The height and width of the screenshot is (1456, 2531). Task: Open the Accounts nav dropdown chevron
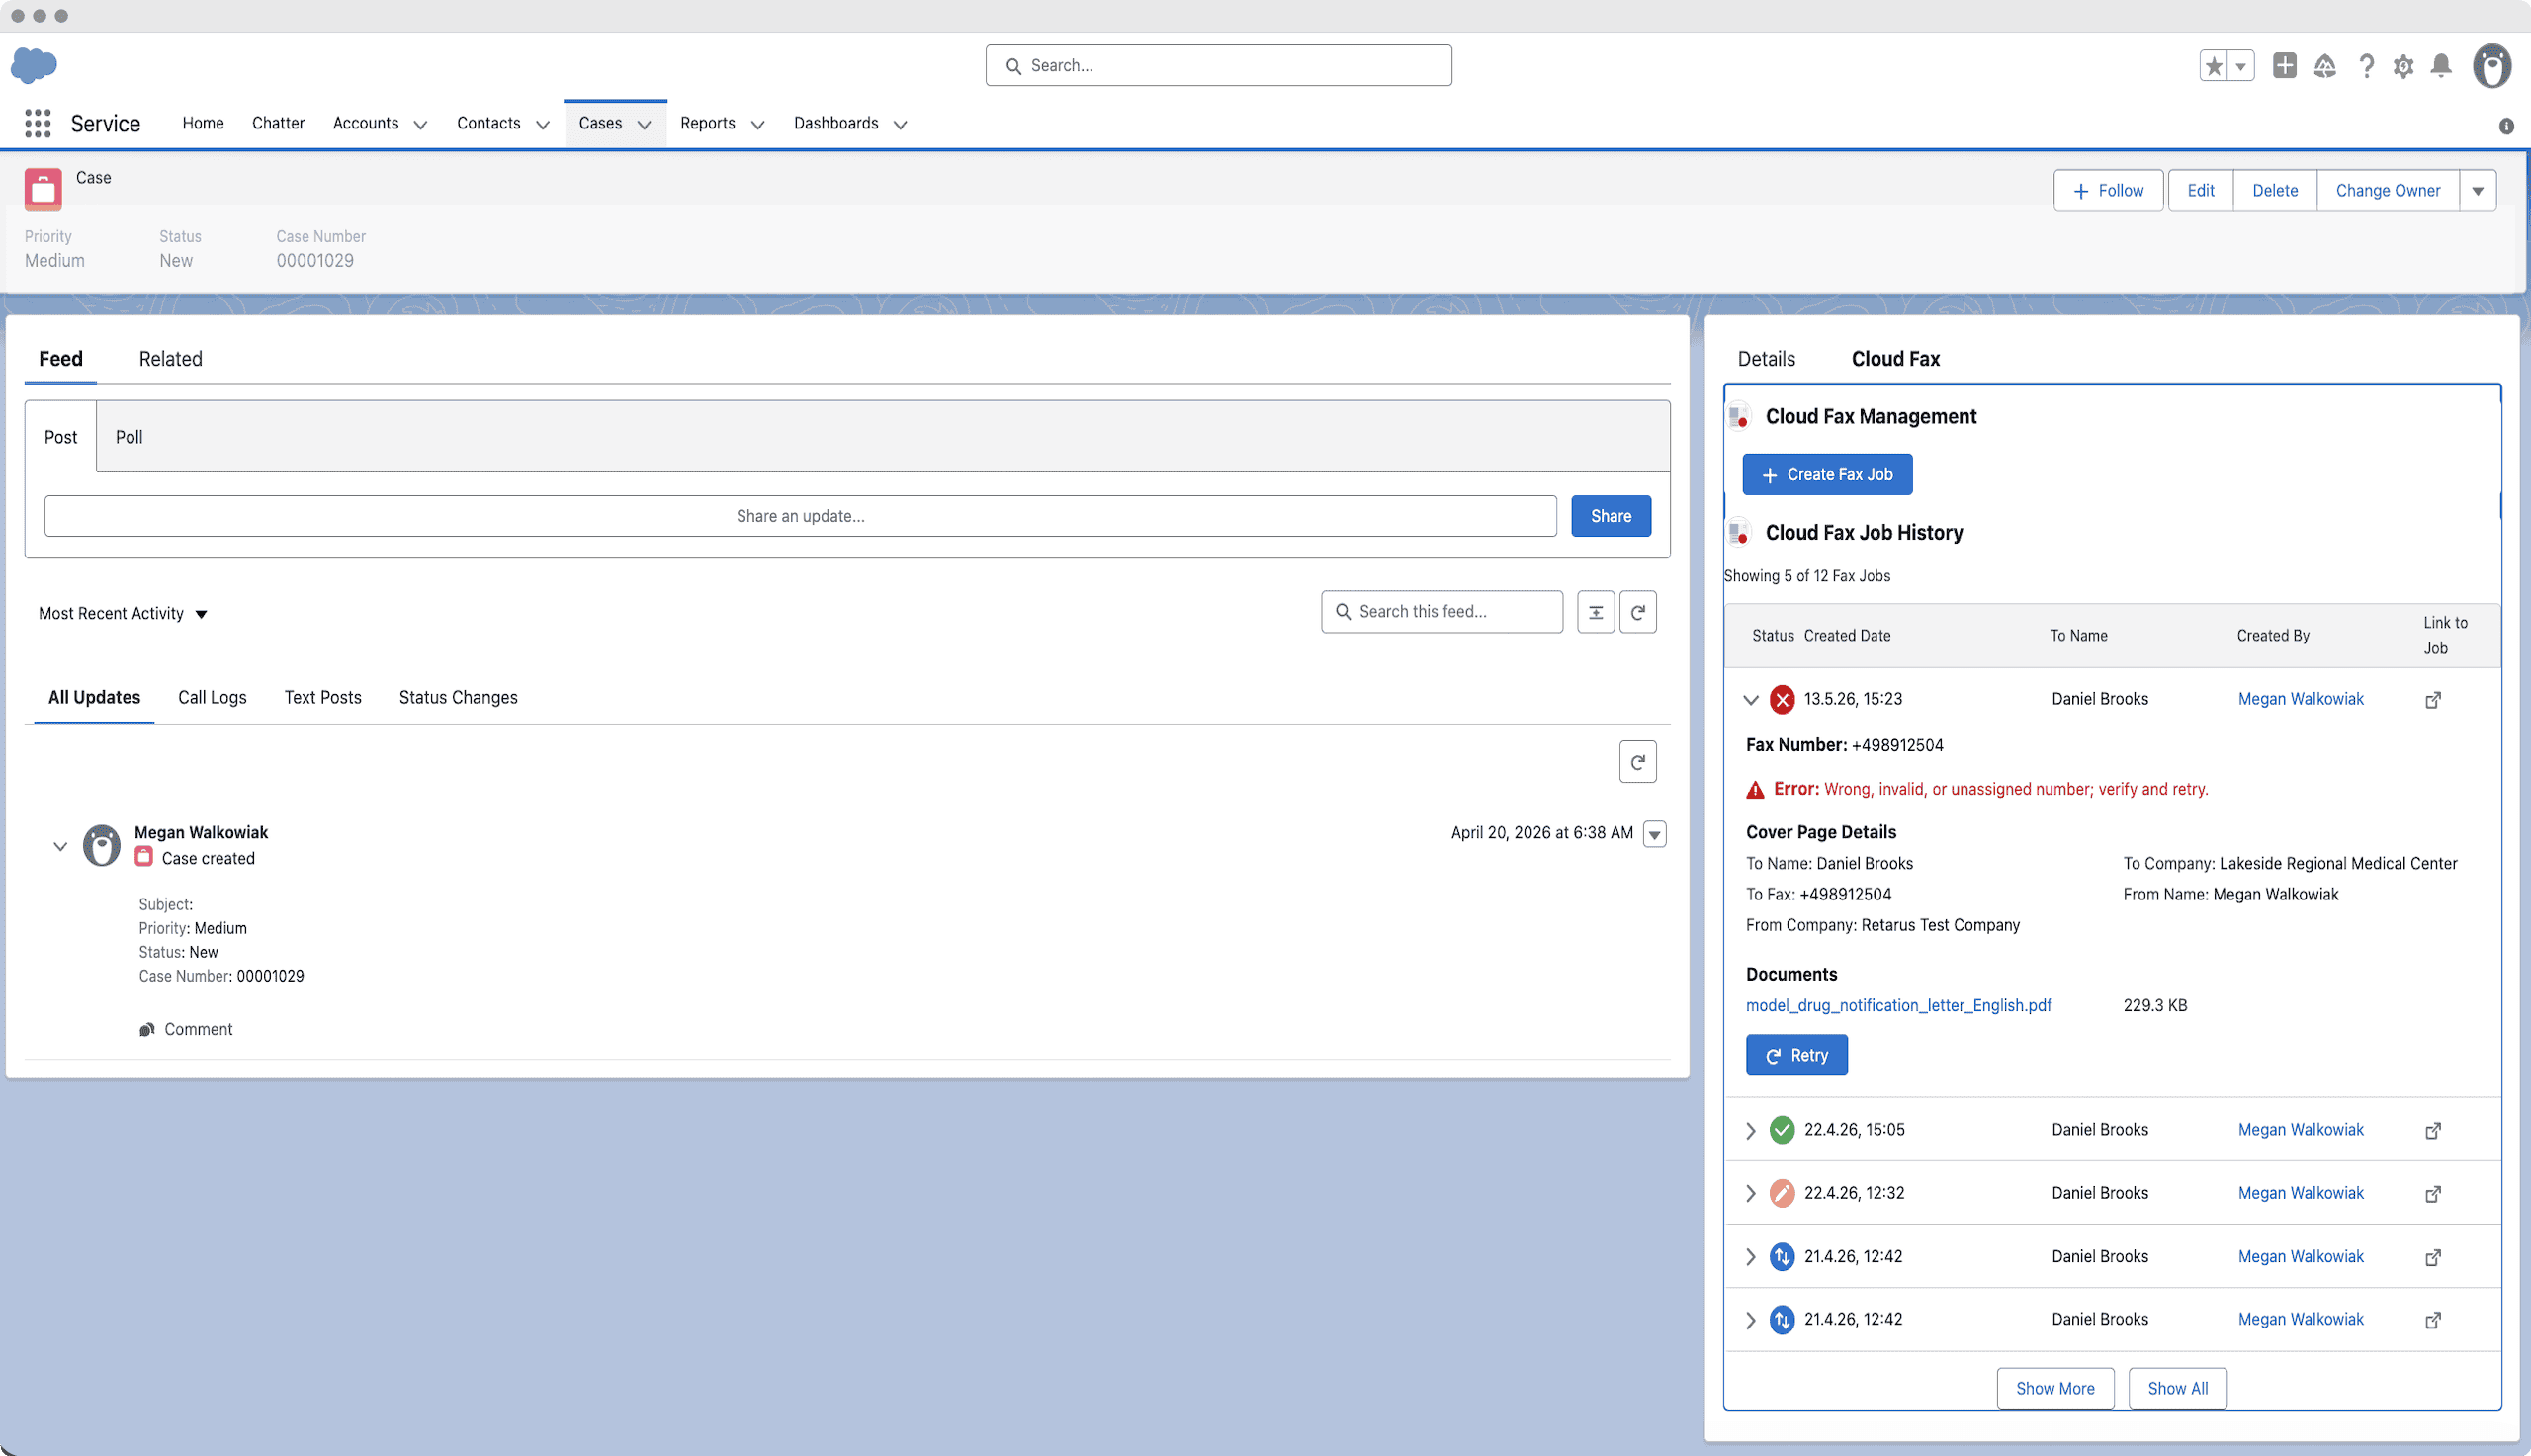click(x=421, y=125)
